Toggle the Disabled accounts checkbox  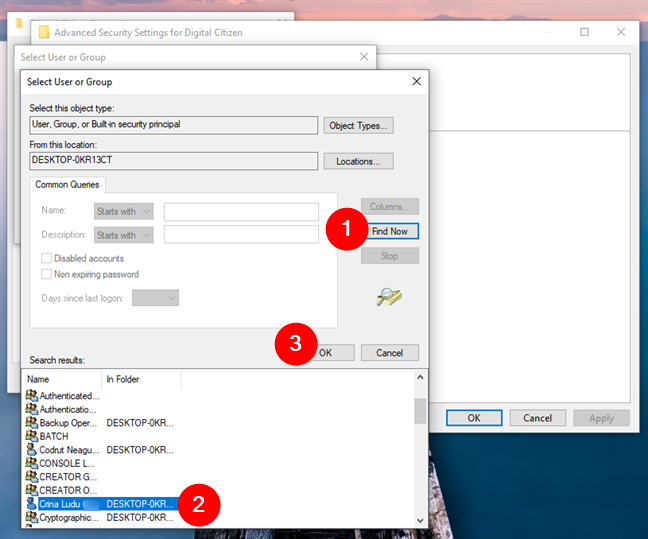point(47,258)
